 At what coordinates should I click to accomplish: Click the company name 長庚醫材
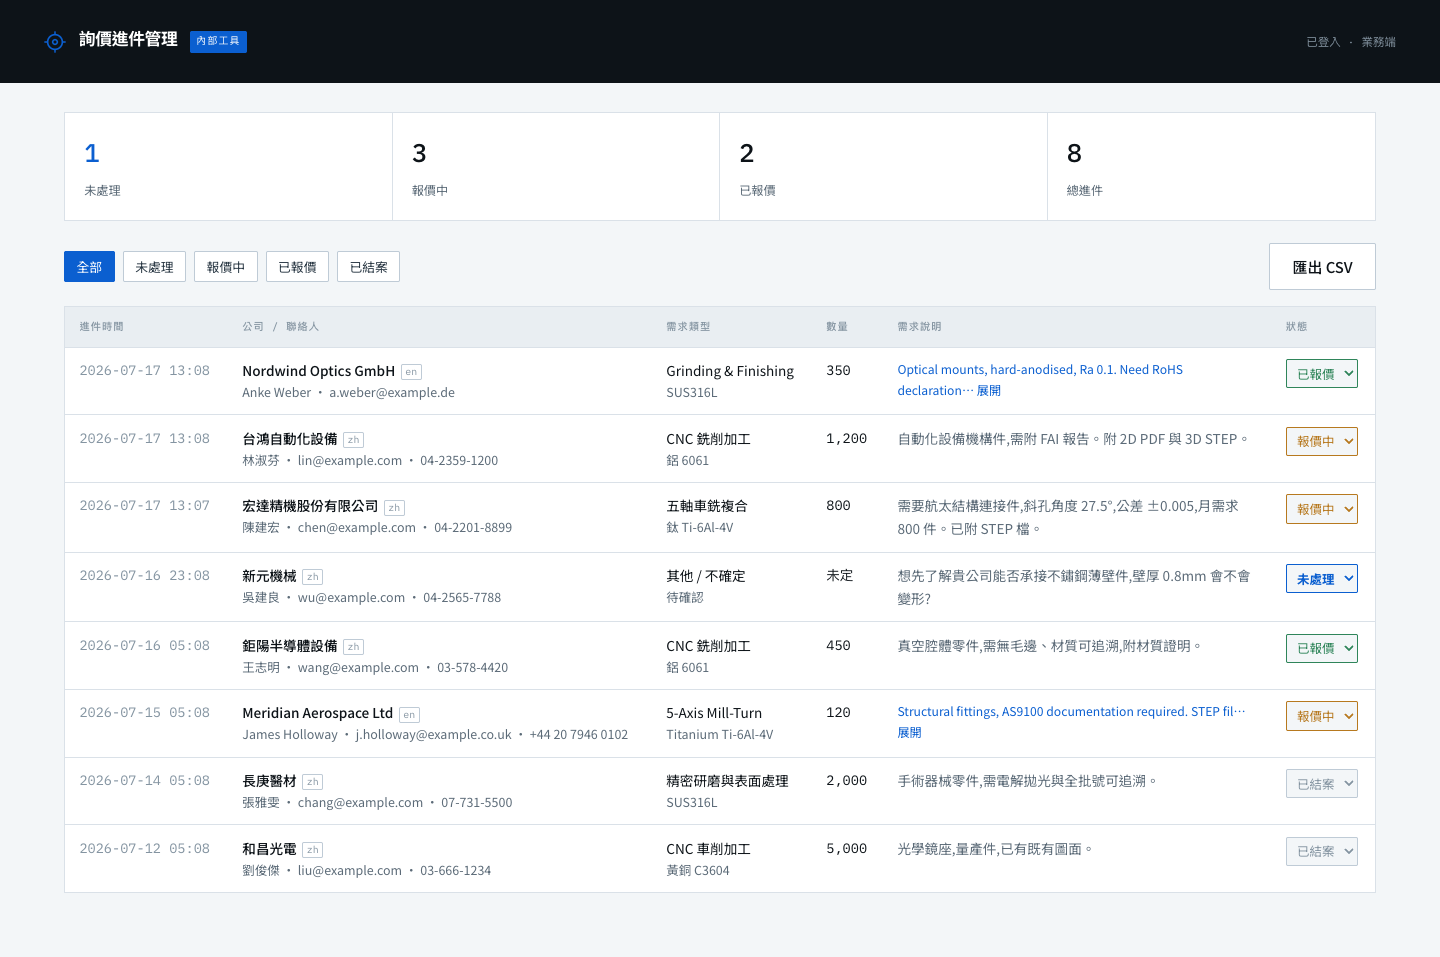pos(269,781)
